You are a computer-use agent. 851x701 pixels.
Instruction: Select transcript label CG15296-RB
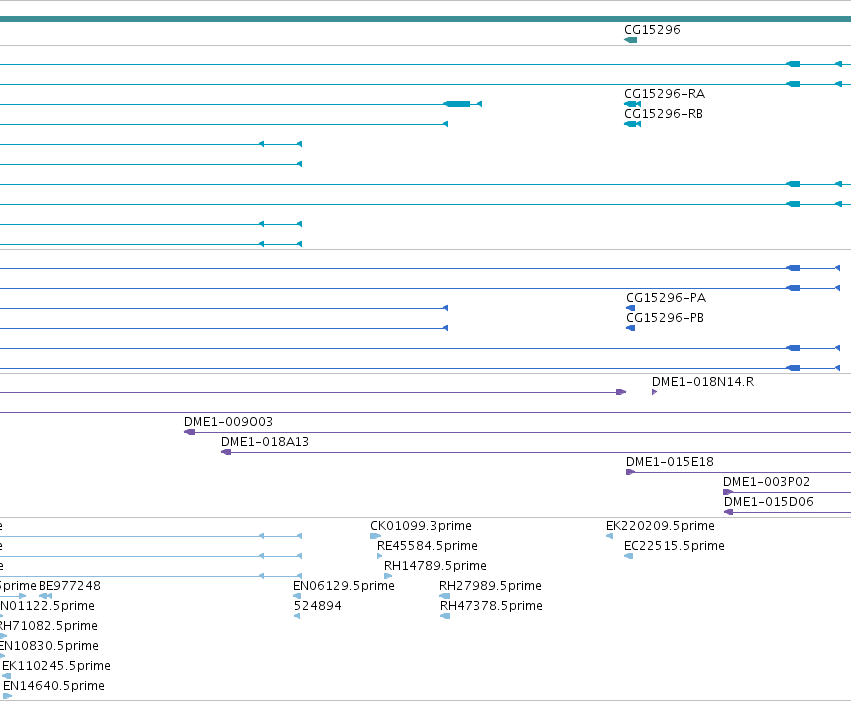(663, 114)
